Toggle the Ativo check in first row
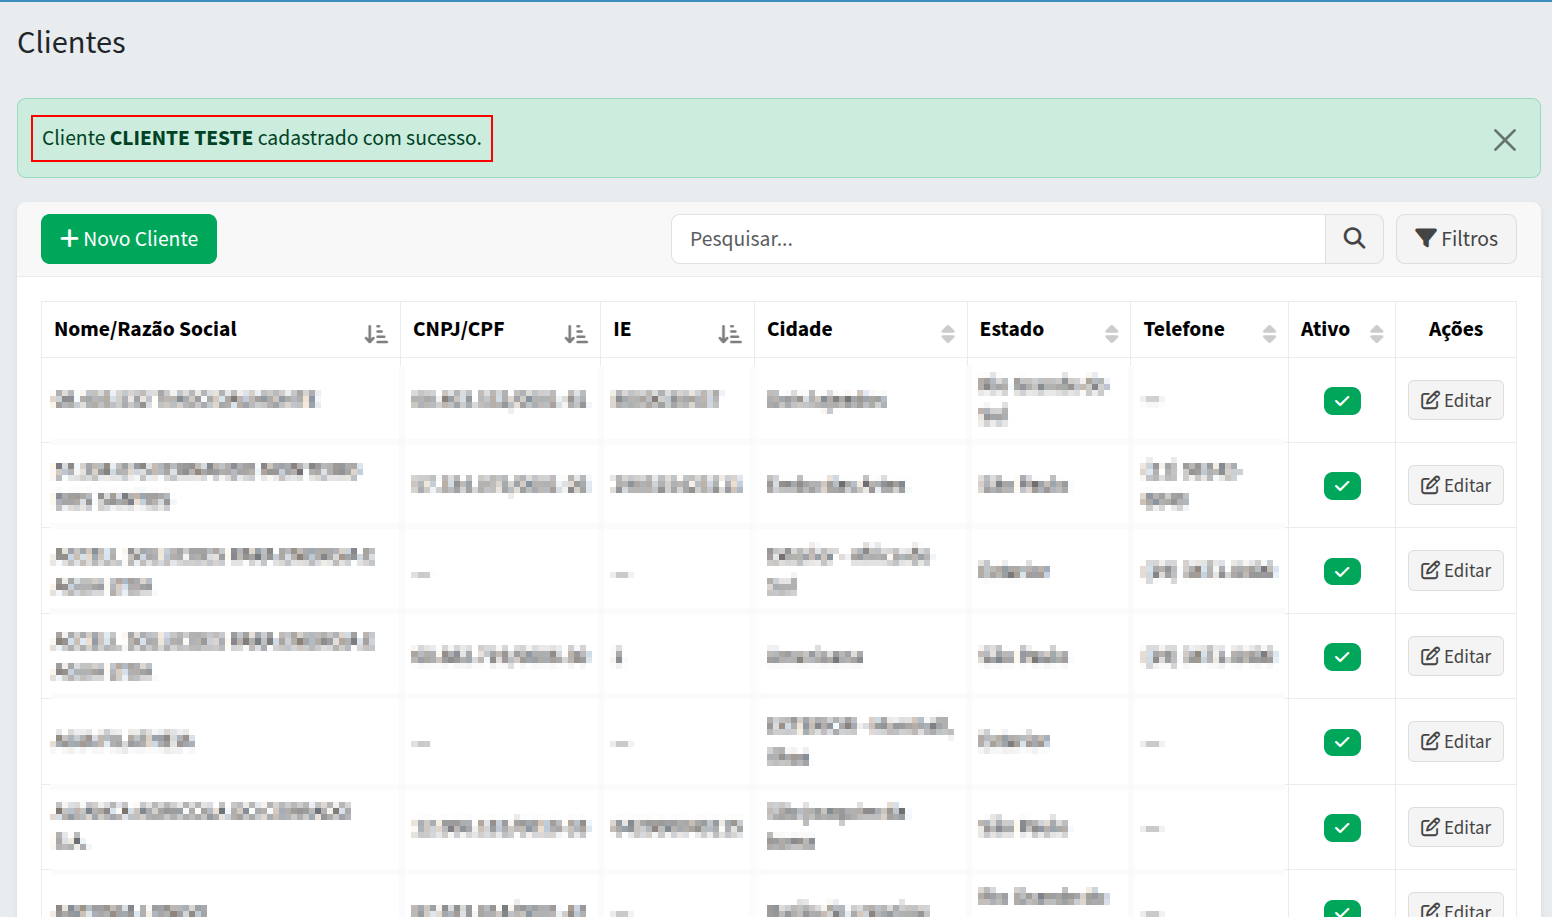 pos(1342,401)
